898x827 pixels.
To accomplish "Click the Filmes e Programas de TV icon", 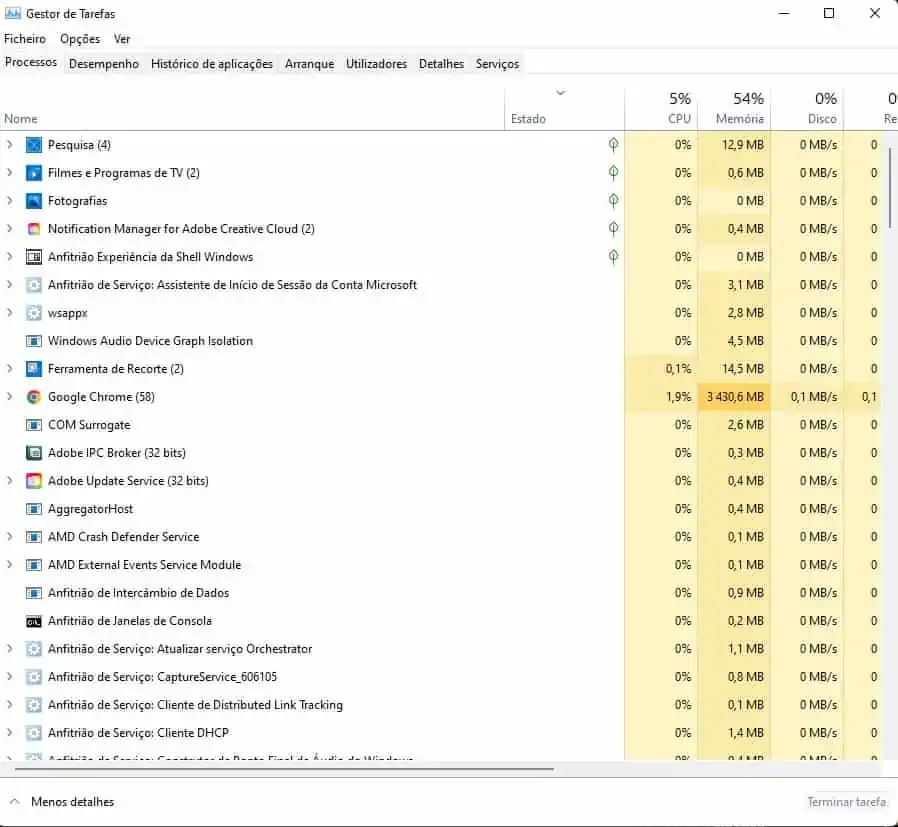I will point(34,173).
